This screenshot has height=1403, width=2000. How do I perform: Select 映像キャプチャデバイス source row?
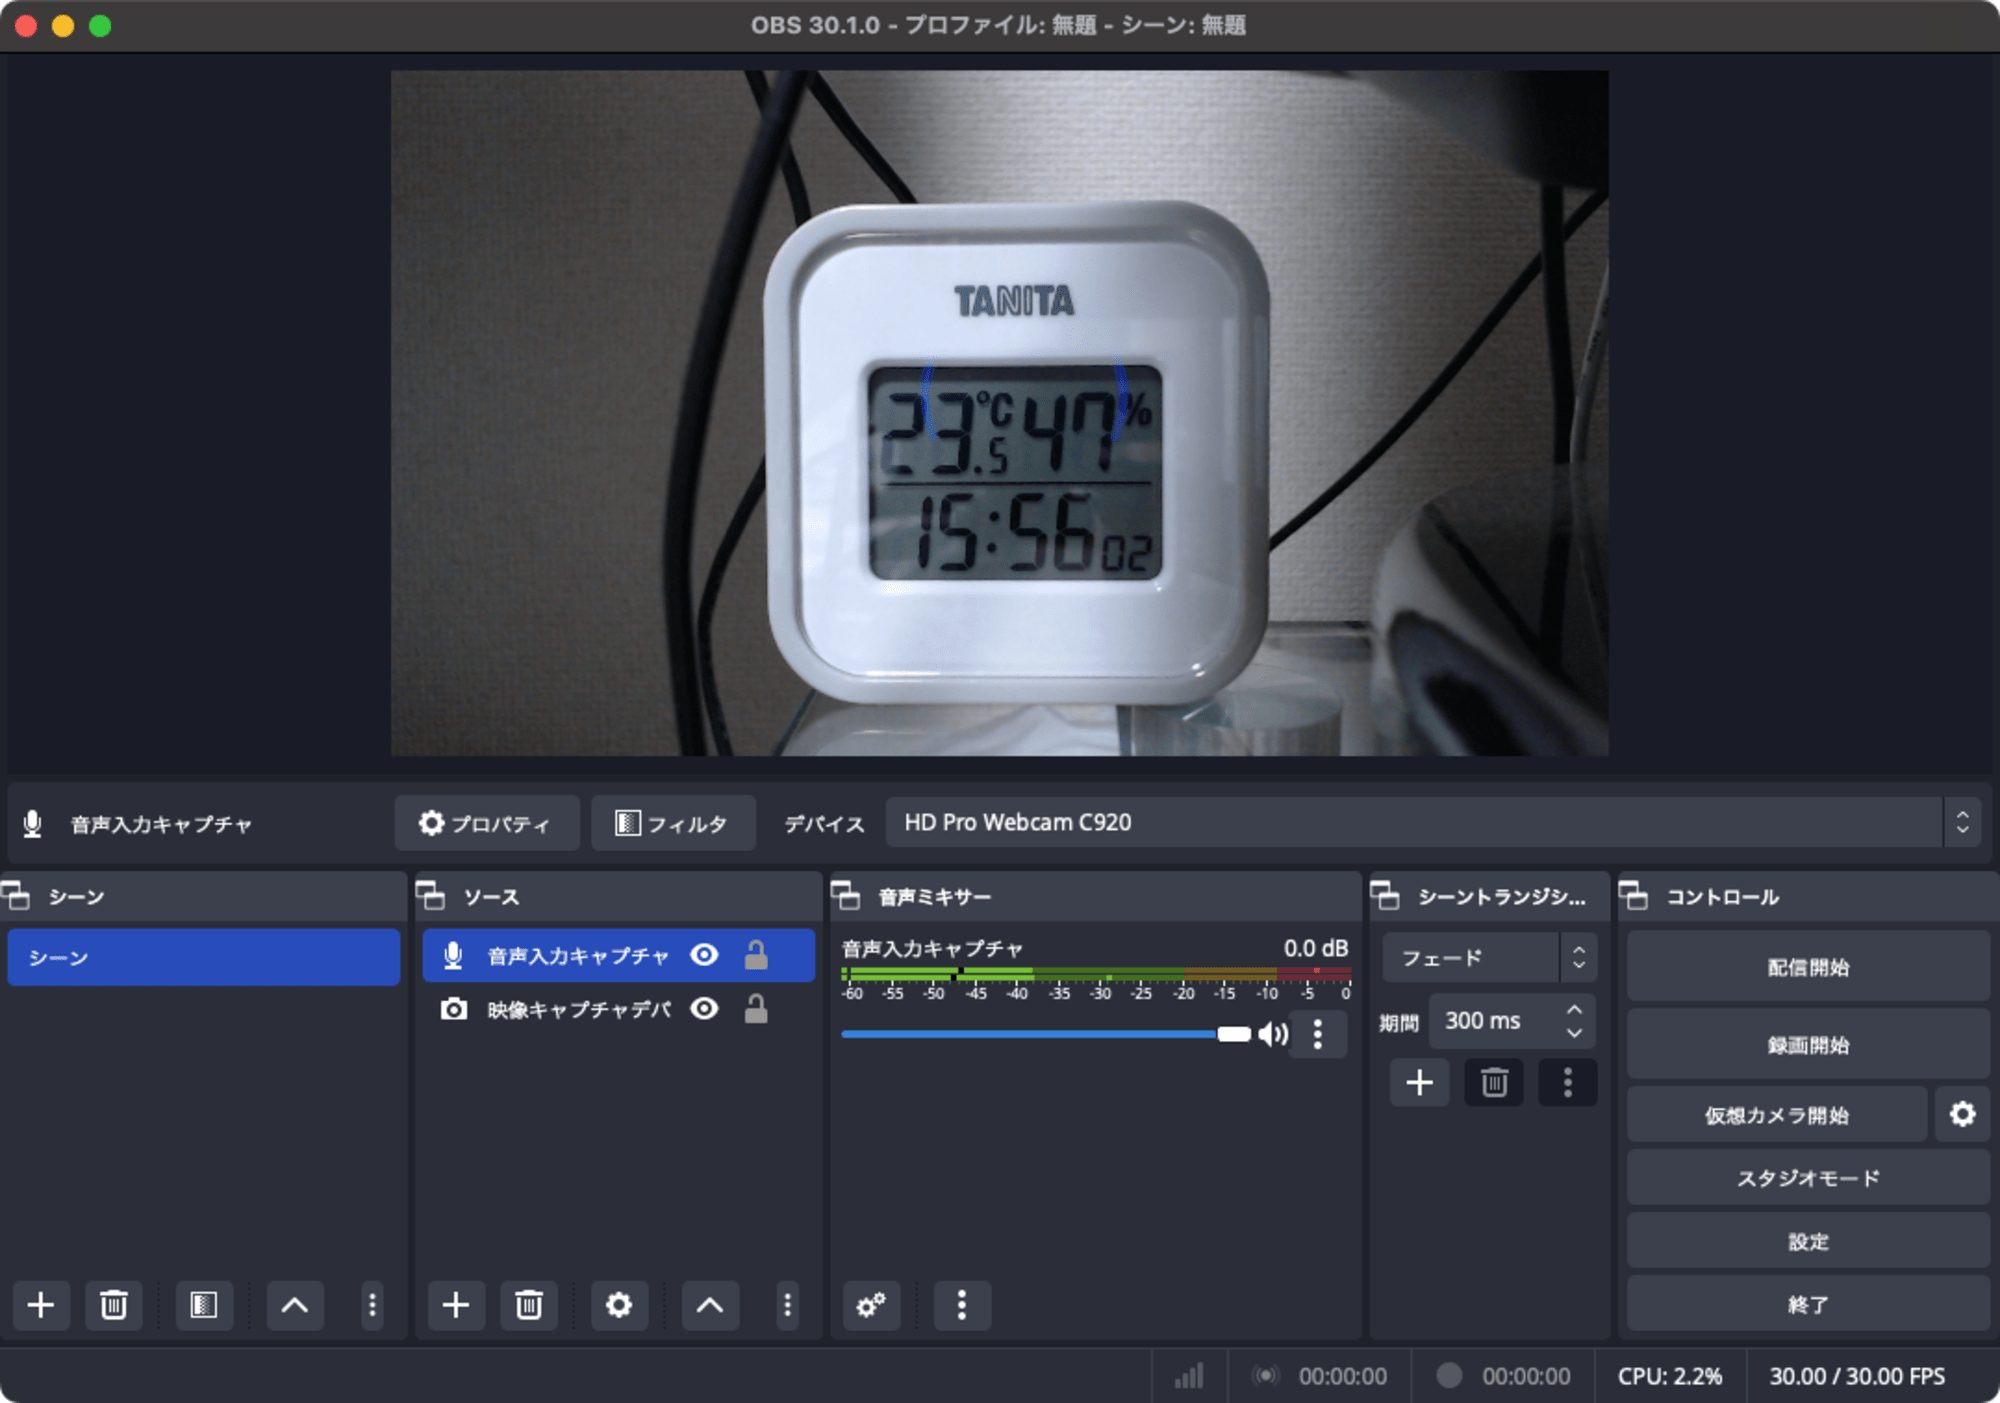619,1010
